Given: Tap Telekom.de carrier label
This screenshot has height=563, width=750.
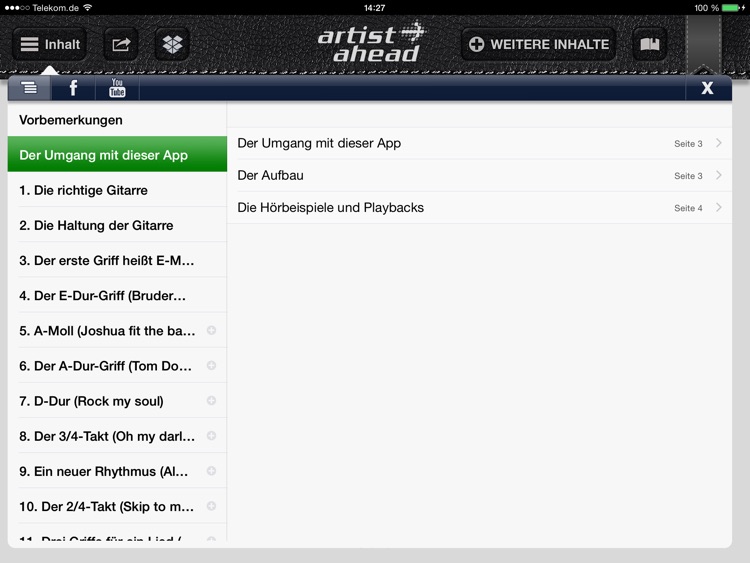Looking at the screenshot, I should 55,8.
